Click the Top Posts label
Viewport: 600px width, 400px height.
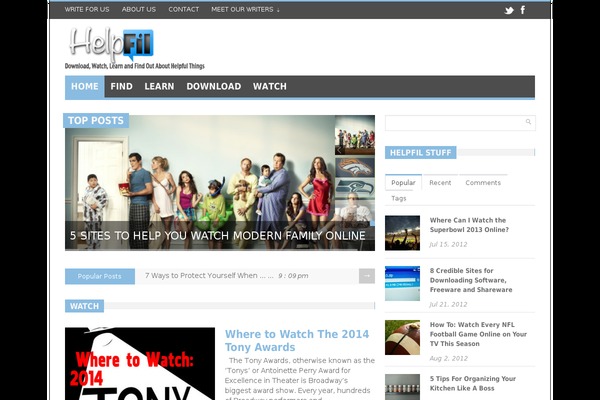[x=96, y=121]
